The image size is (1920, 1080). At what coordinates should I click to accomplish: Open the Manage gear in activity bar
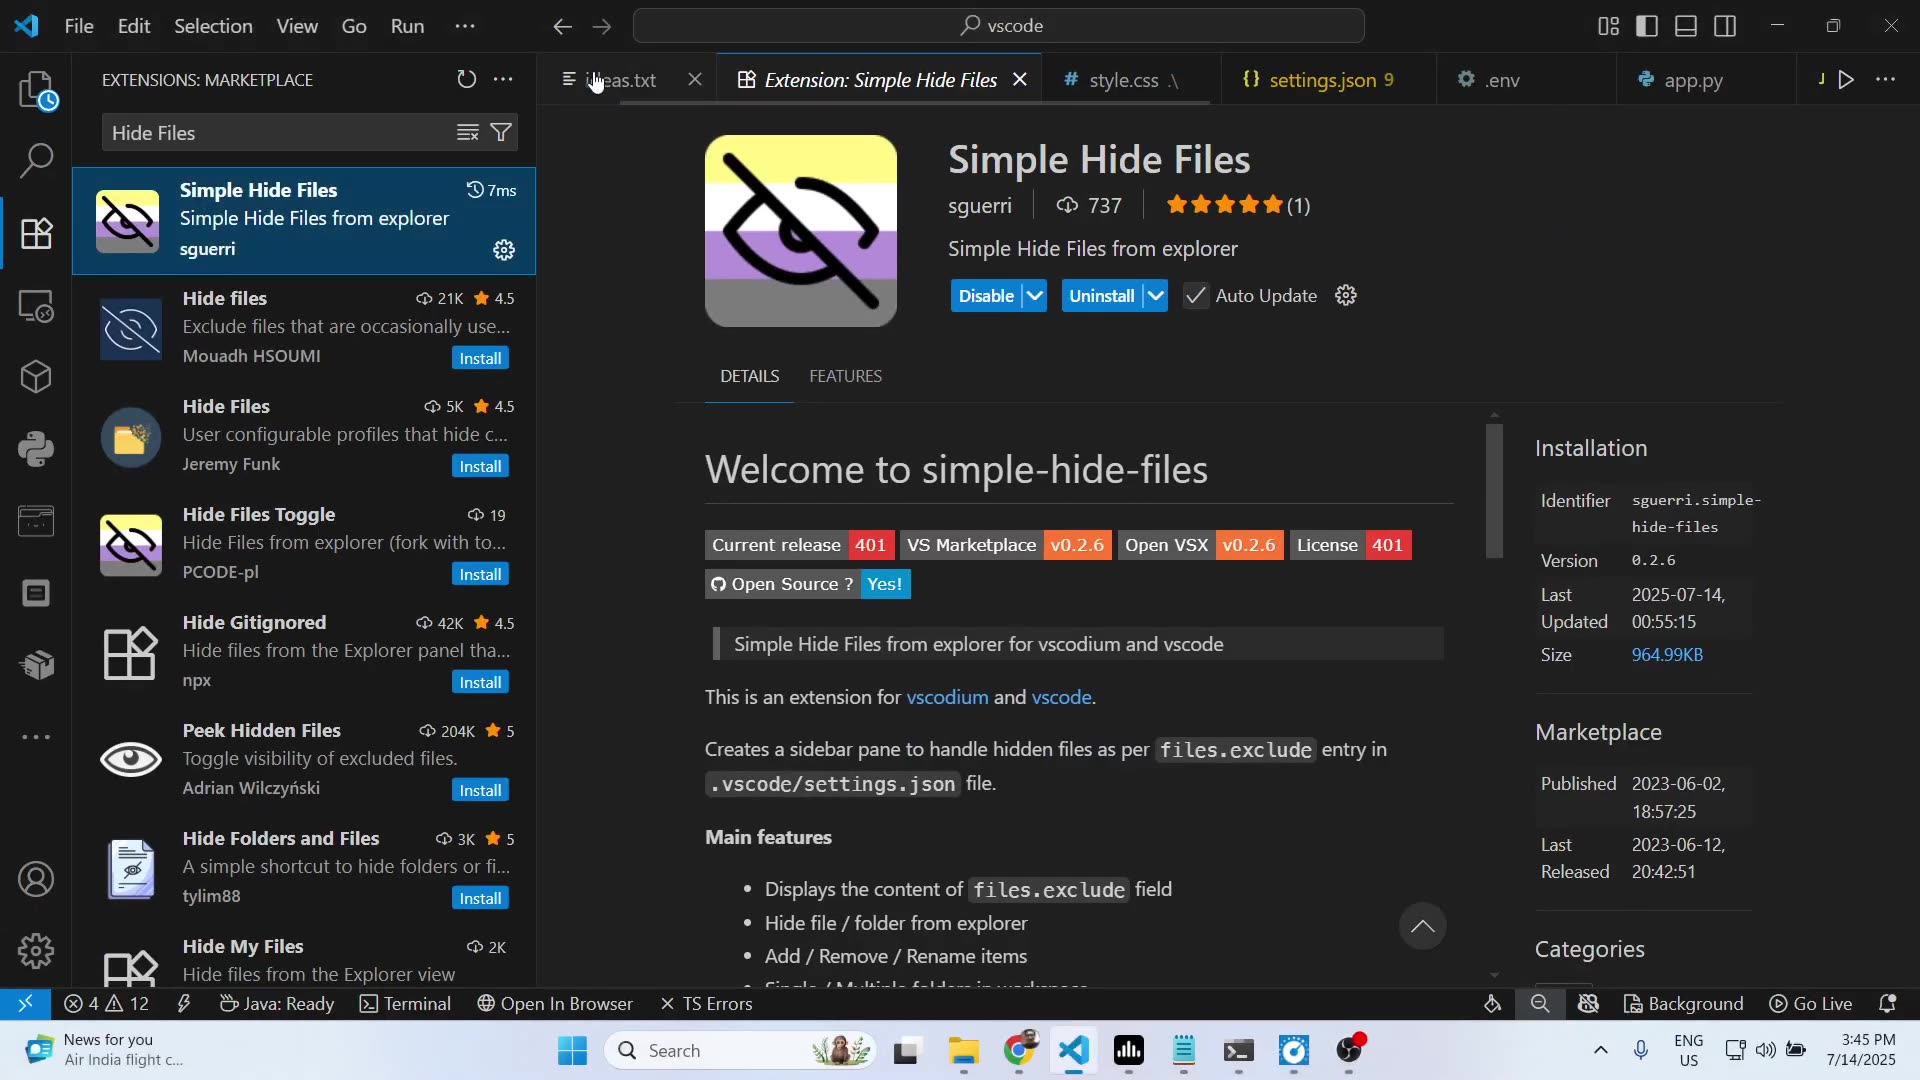tap(37, 951)
